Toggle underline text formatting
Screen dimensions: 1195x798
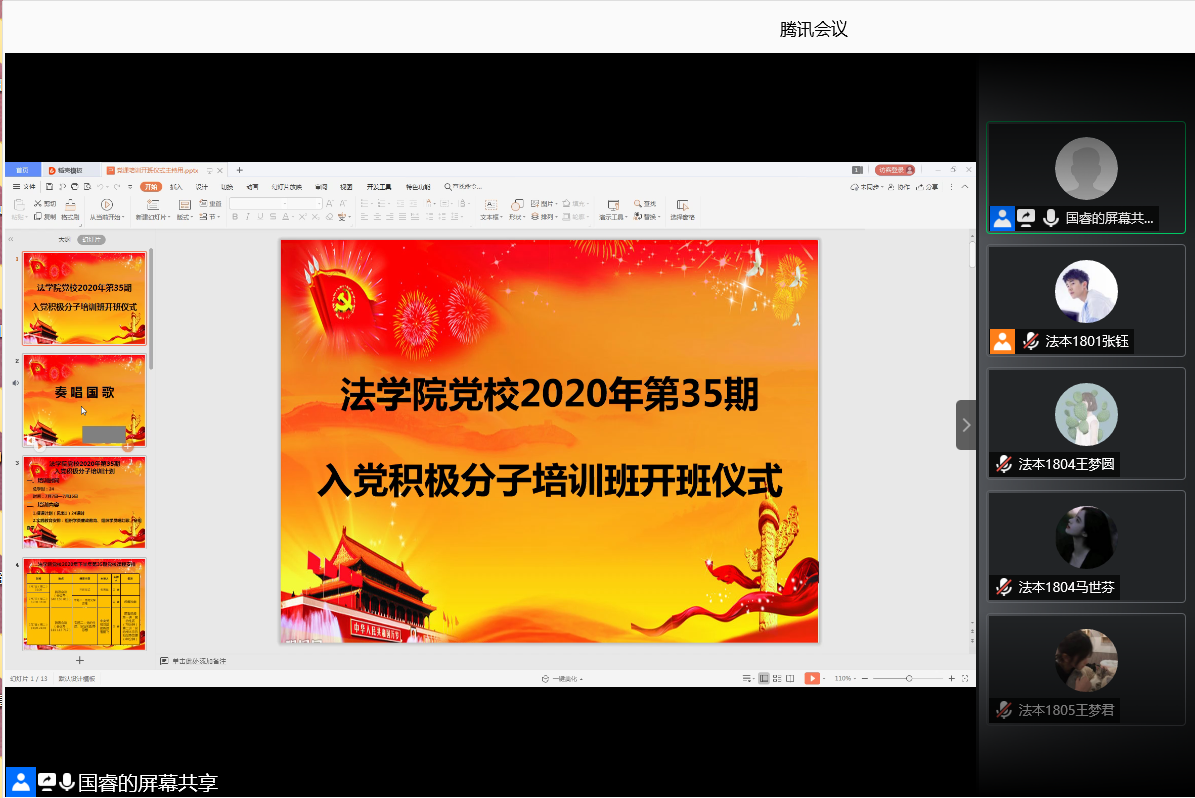pos(259,217)
